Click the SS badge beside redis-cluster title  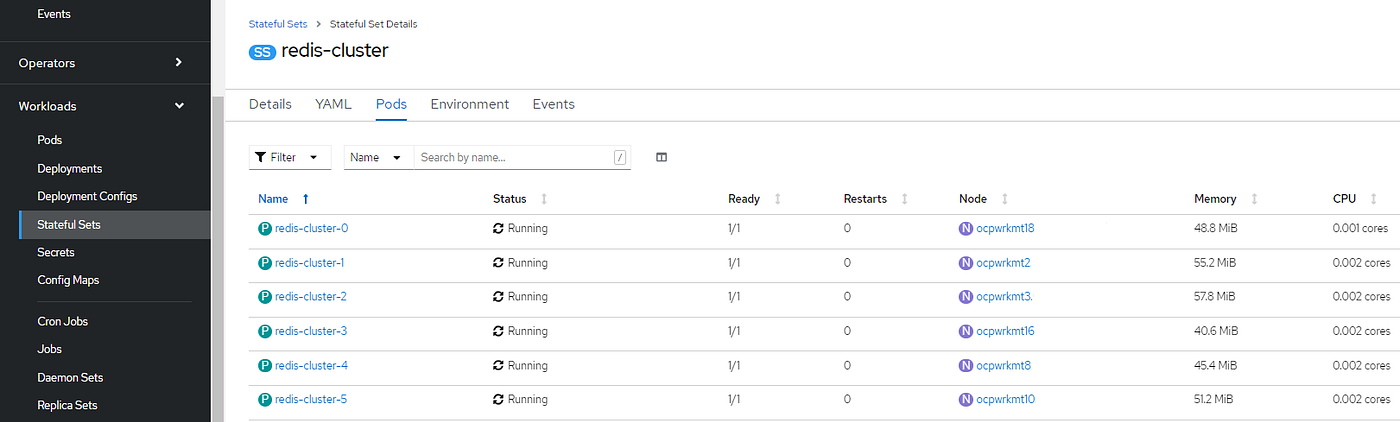pos(263,52)
